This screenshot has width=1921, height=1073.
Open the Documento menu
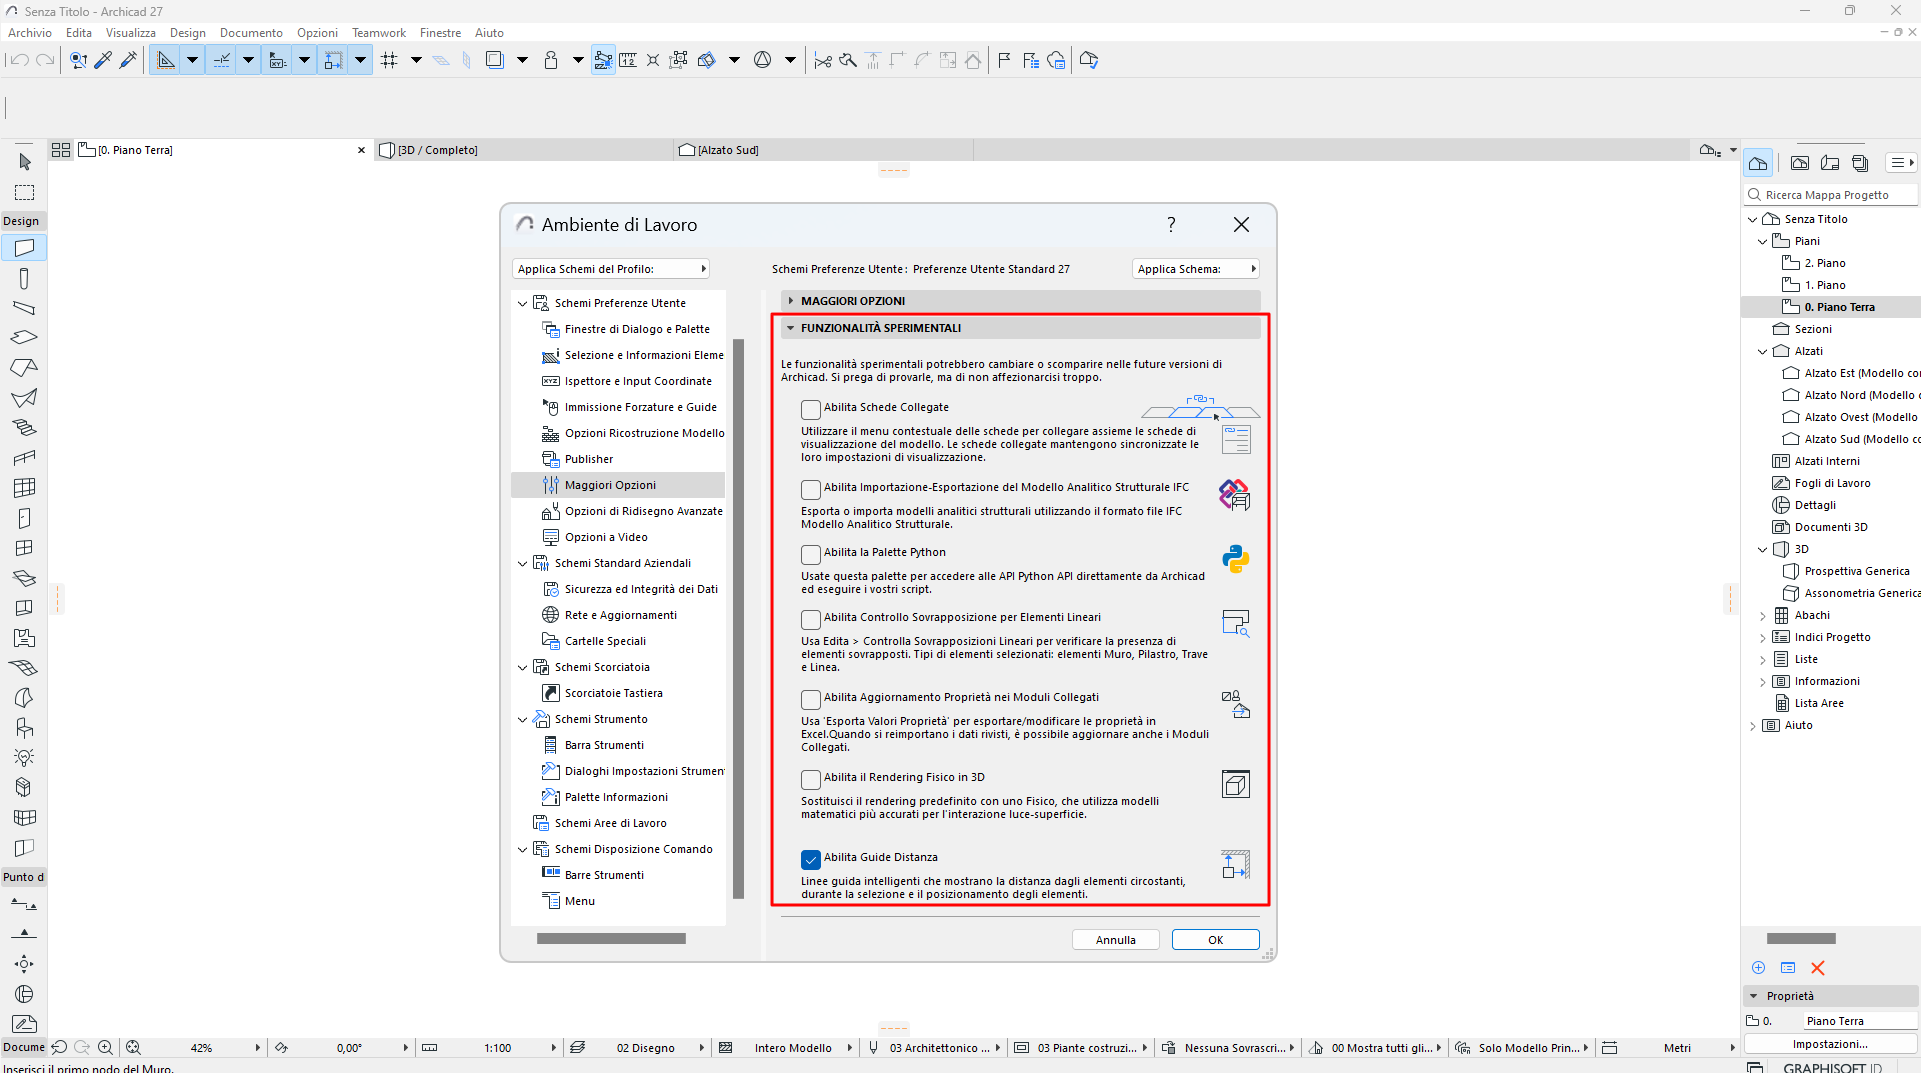[251, 33]
